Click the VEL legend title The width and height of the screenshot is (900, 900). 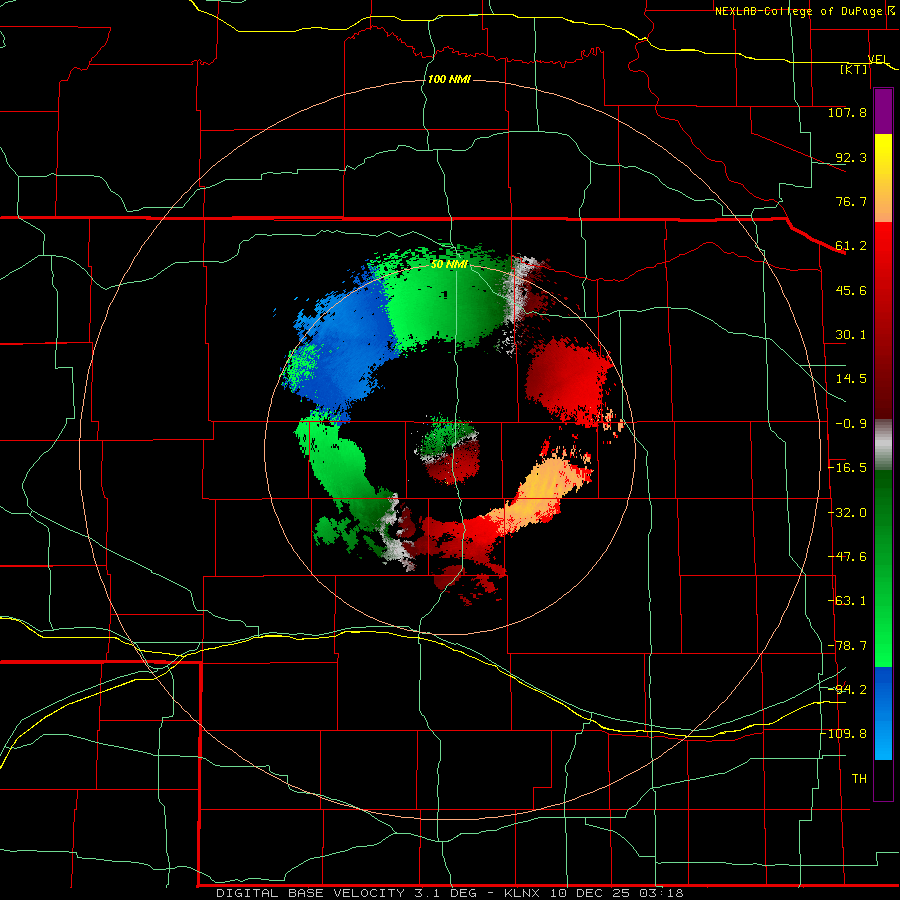(878, 59)
